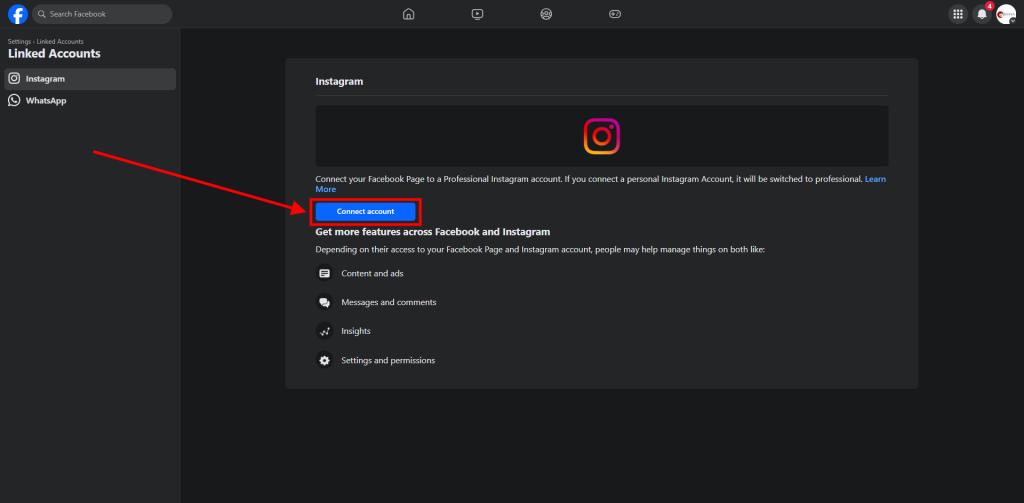
Task: Click the magnifier icon in search box
Action: [42, 14]
